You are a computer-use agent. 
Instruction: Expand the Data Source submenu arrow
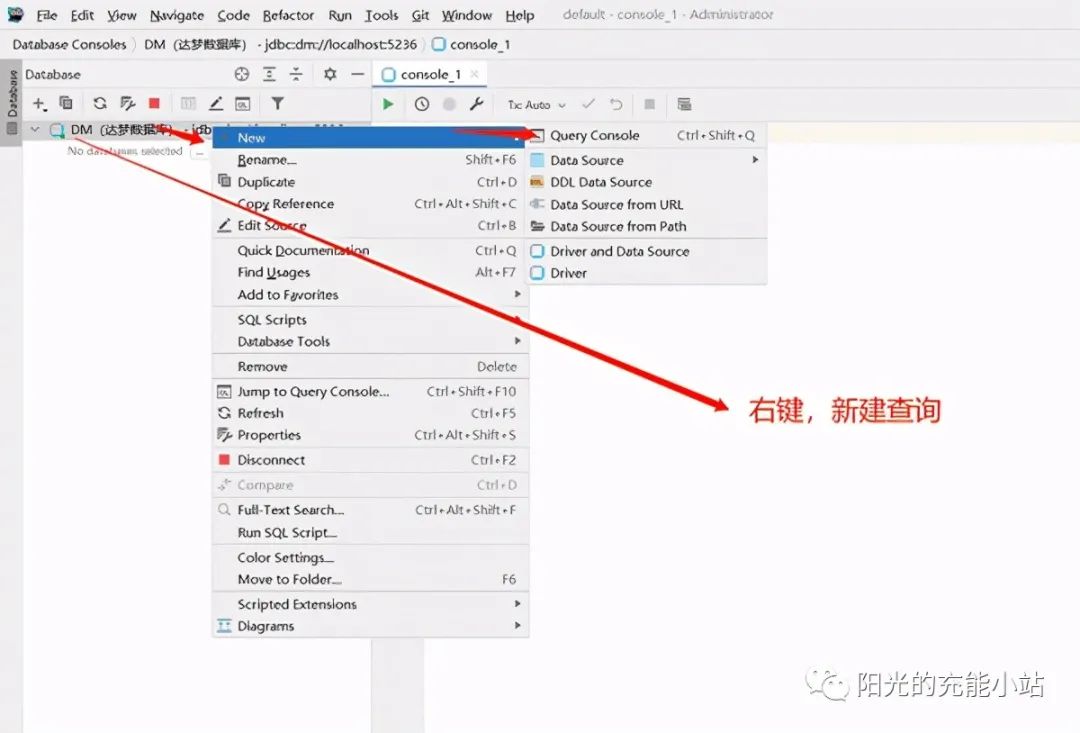click(x=755, y=160)
